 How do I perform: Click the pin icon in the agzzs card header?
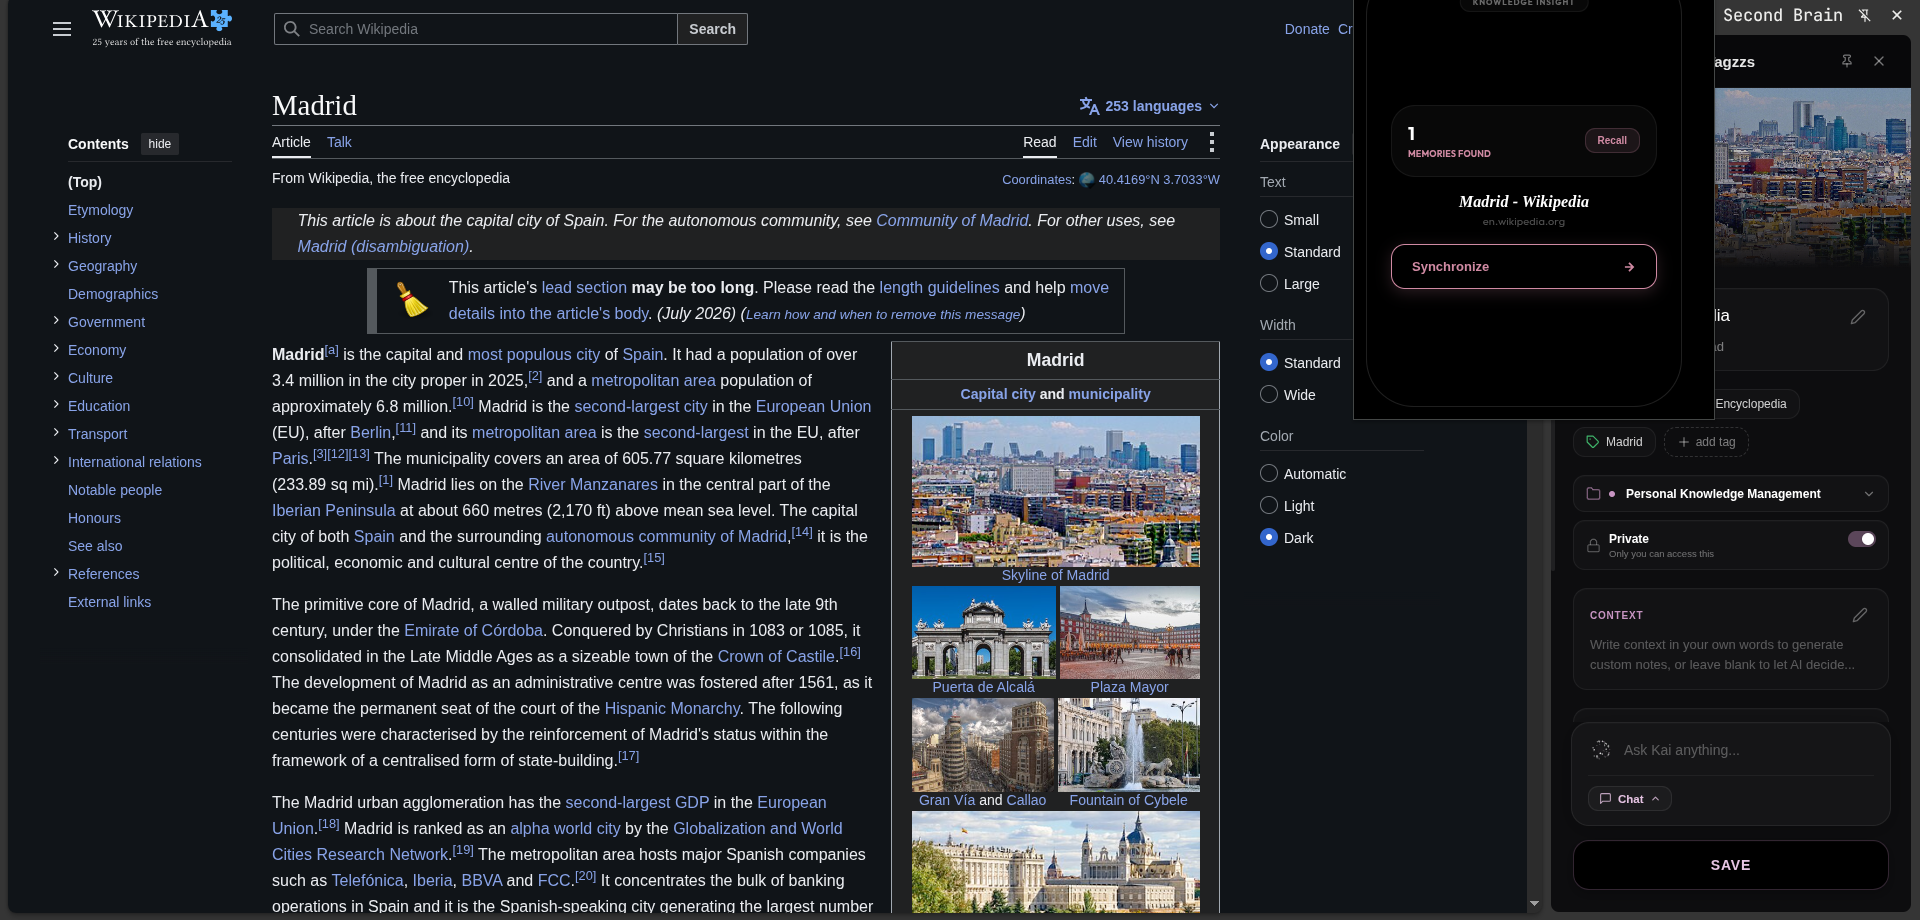pos(1847,61)
